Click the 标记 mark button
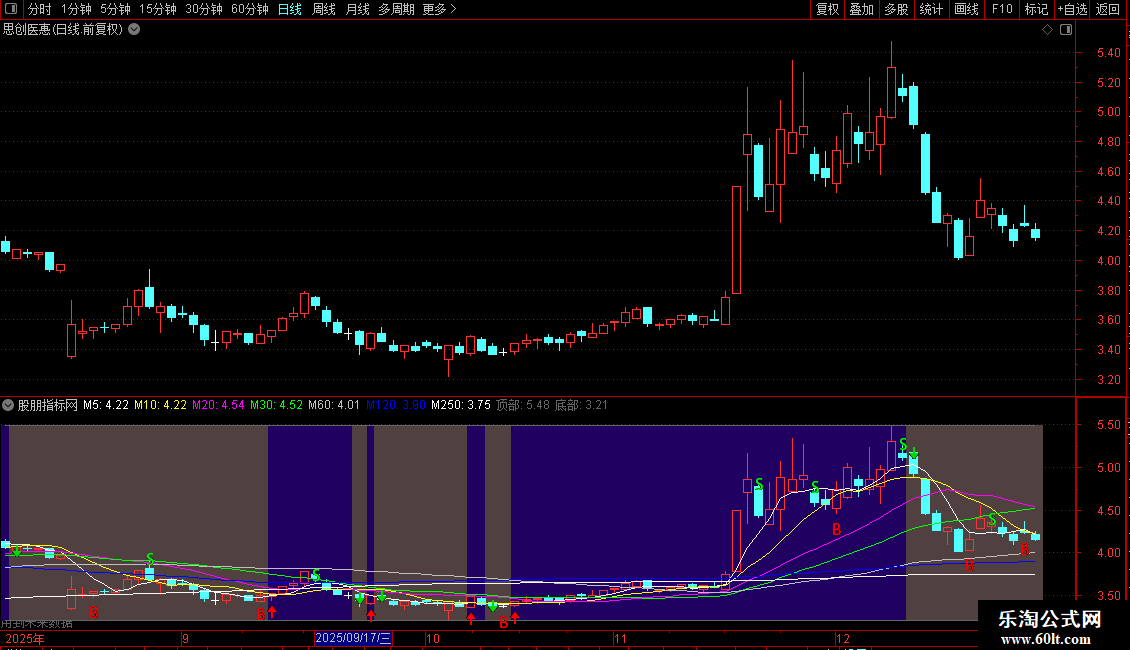This screenshot has width=1130, height=650. [x=1036, y=9]
